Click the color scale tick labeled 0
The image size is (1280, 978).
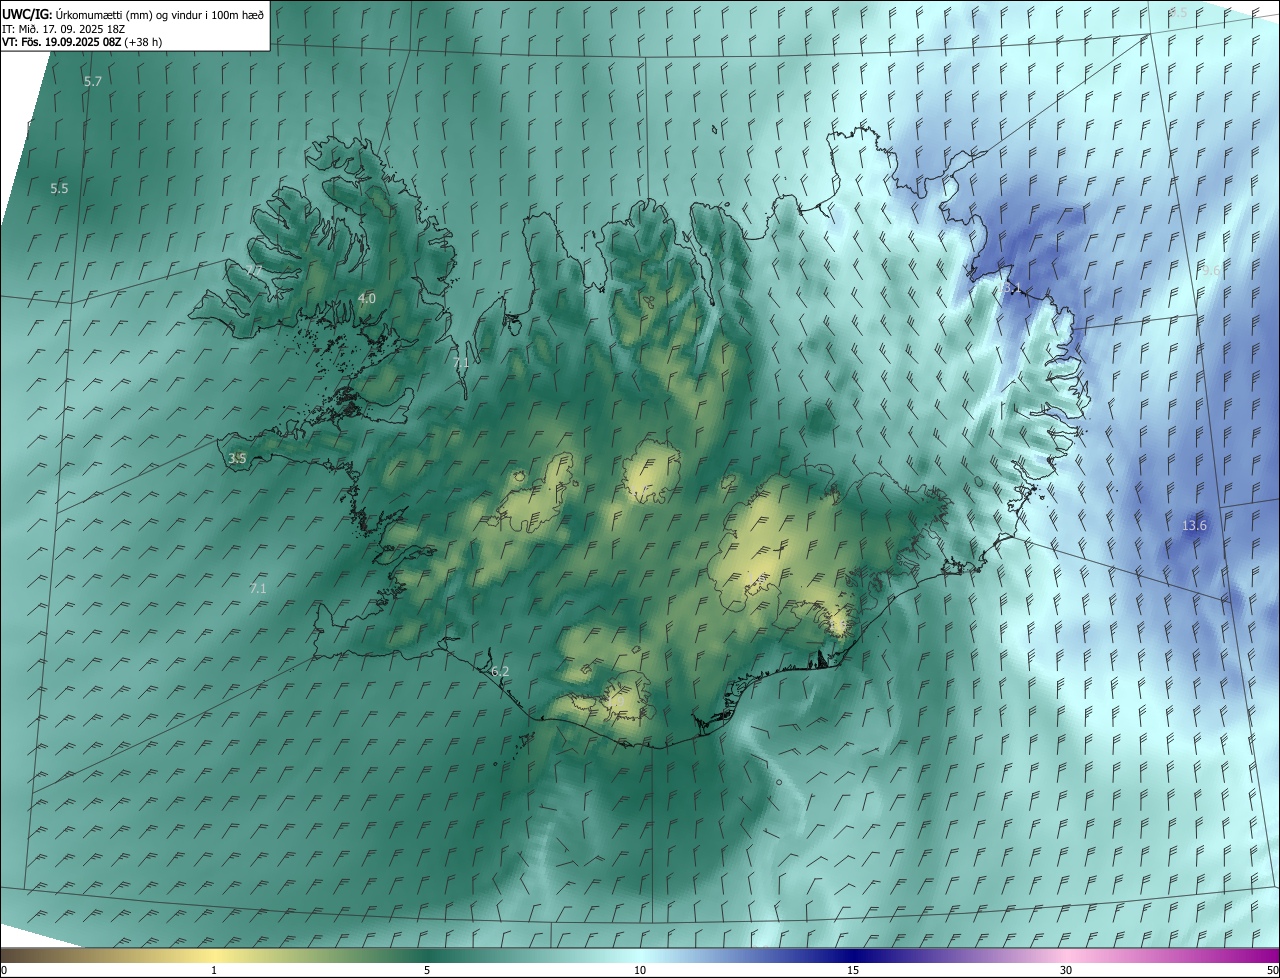4,970
